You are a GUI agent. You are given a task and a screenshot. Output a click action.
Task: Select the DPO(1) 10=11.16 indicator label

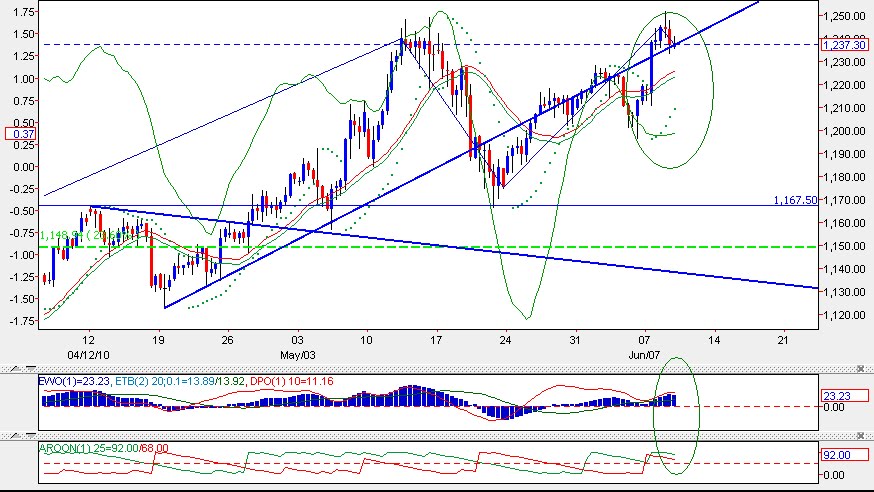[x=292, y=382]
